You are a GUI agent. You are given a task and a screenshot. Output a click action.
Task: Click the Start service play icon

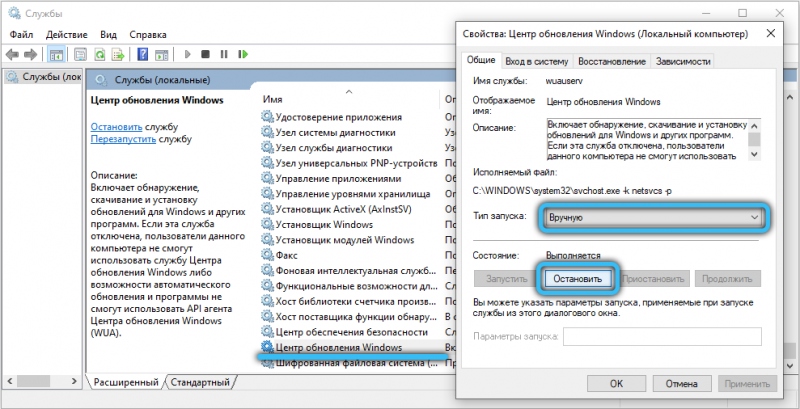pos(187,54)
